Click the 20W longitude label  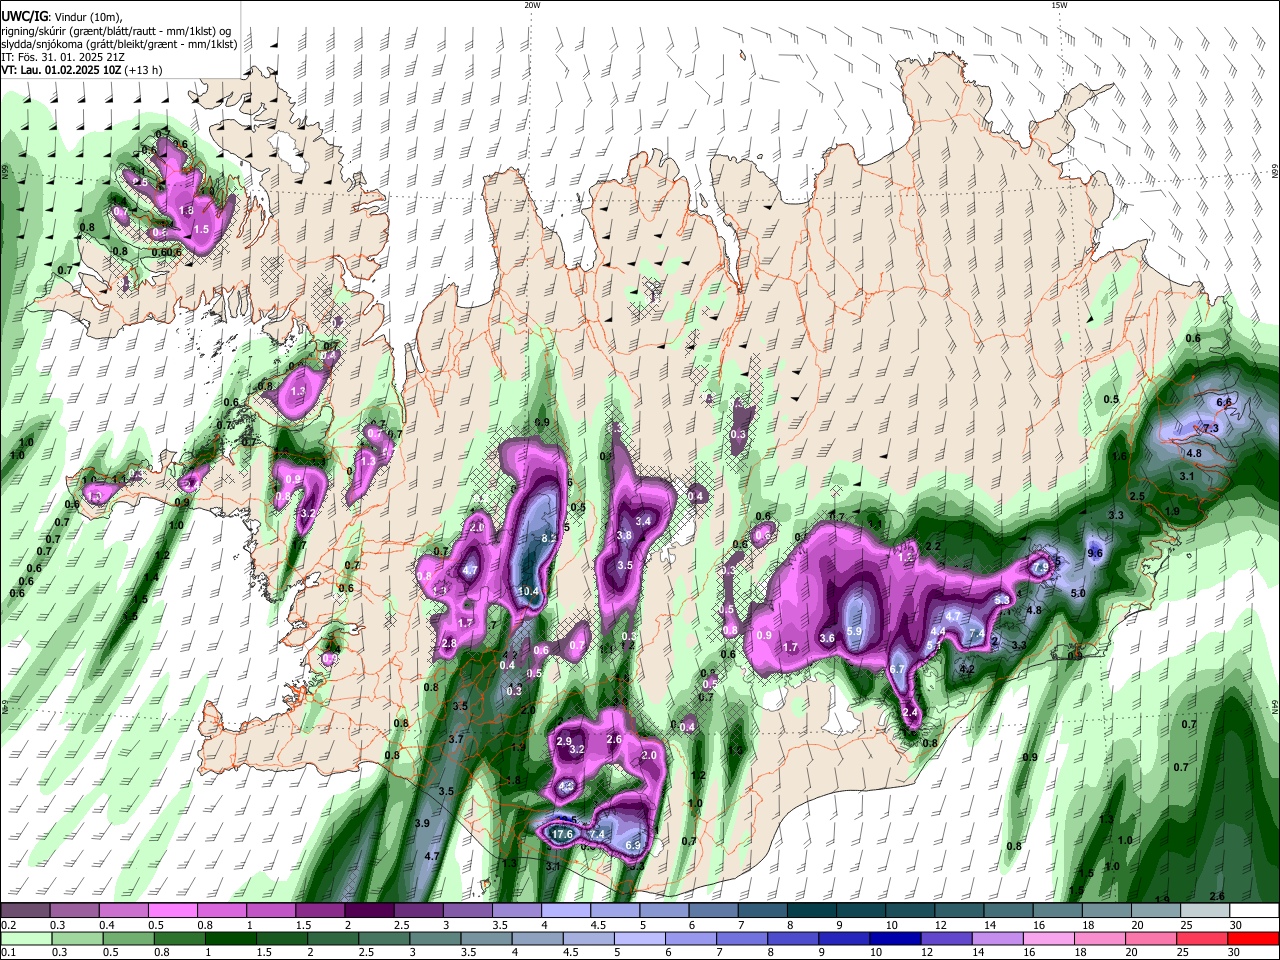point(532,5)
